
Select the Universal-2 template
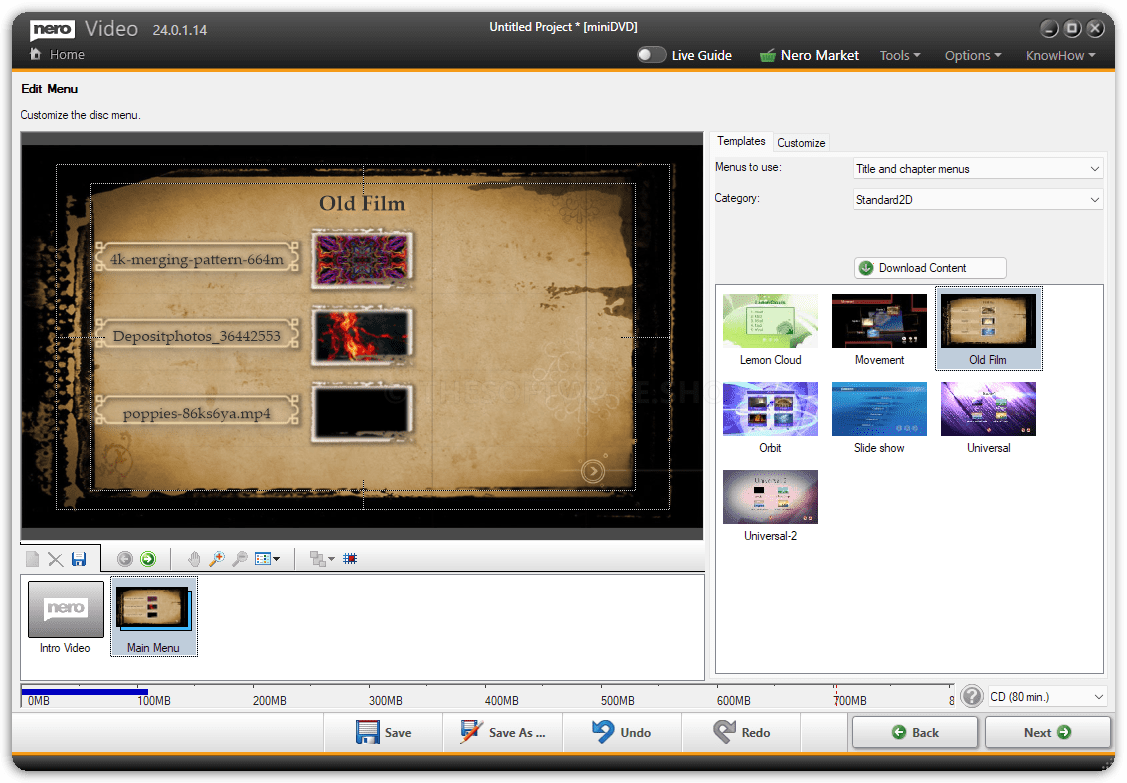pos(770,505)
